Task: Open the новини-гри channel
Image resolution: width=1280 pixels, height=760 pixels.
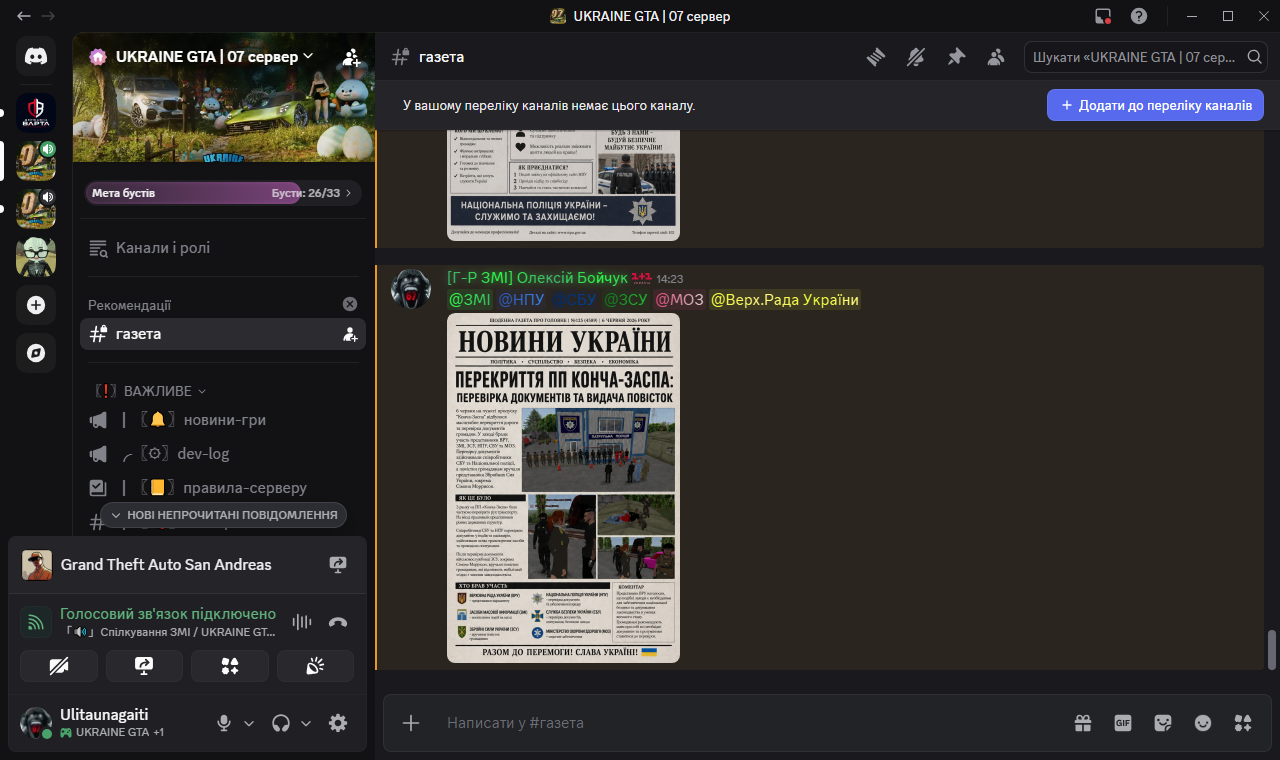Action: (x=222, y=420)
